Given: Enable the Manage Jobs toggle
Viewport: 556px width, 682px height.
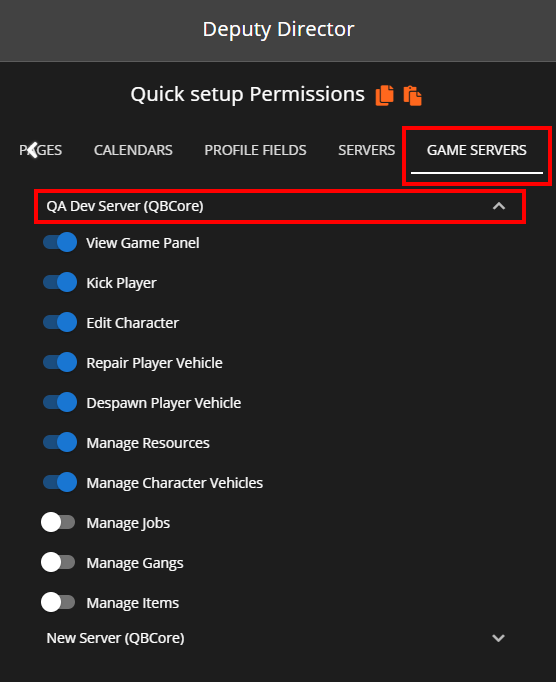Looking at the screenshot, I should pyautogui.click(x=58, y=522).
